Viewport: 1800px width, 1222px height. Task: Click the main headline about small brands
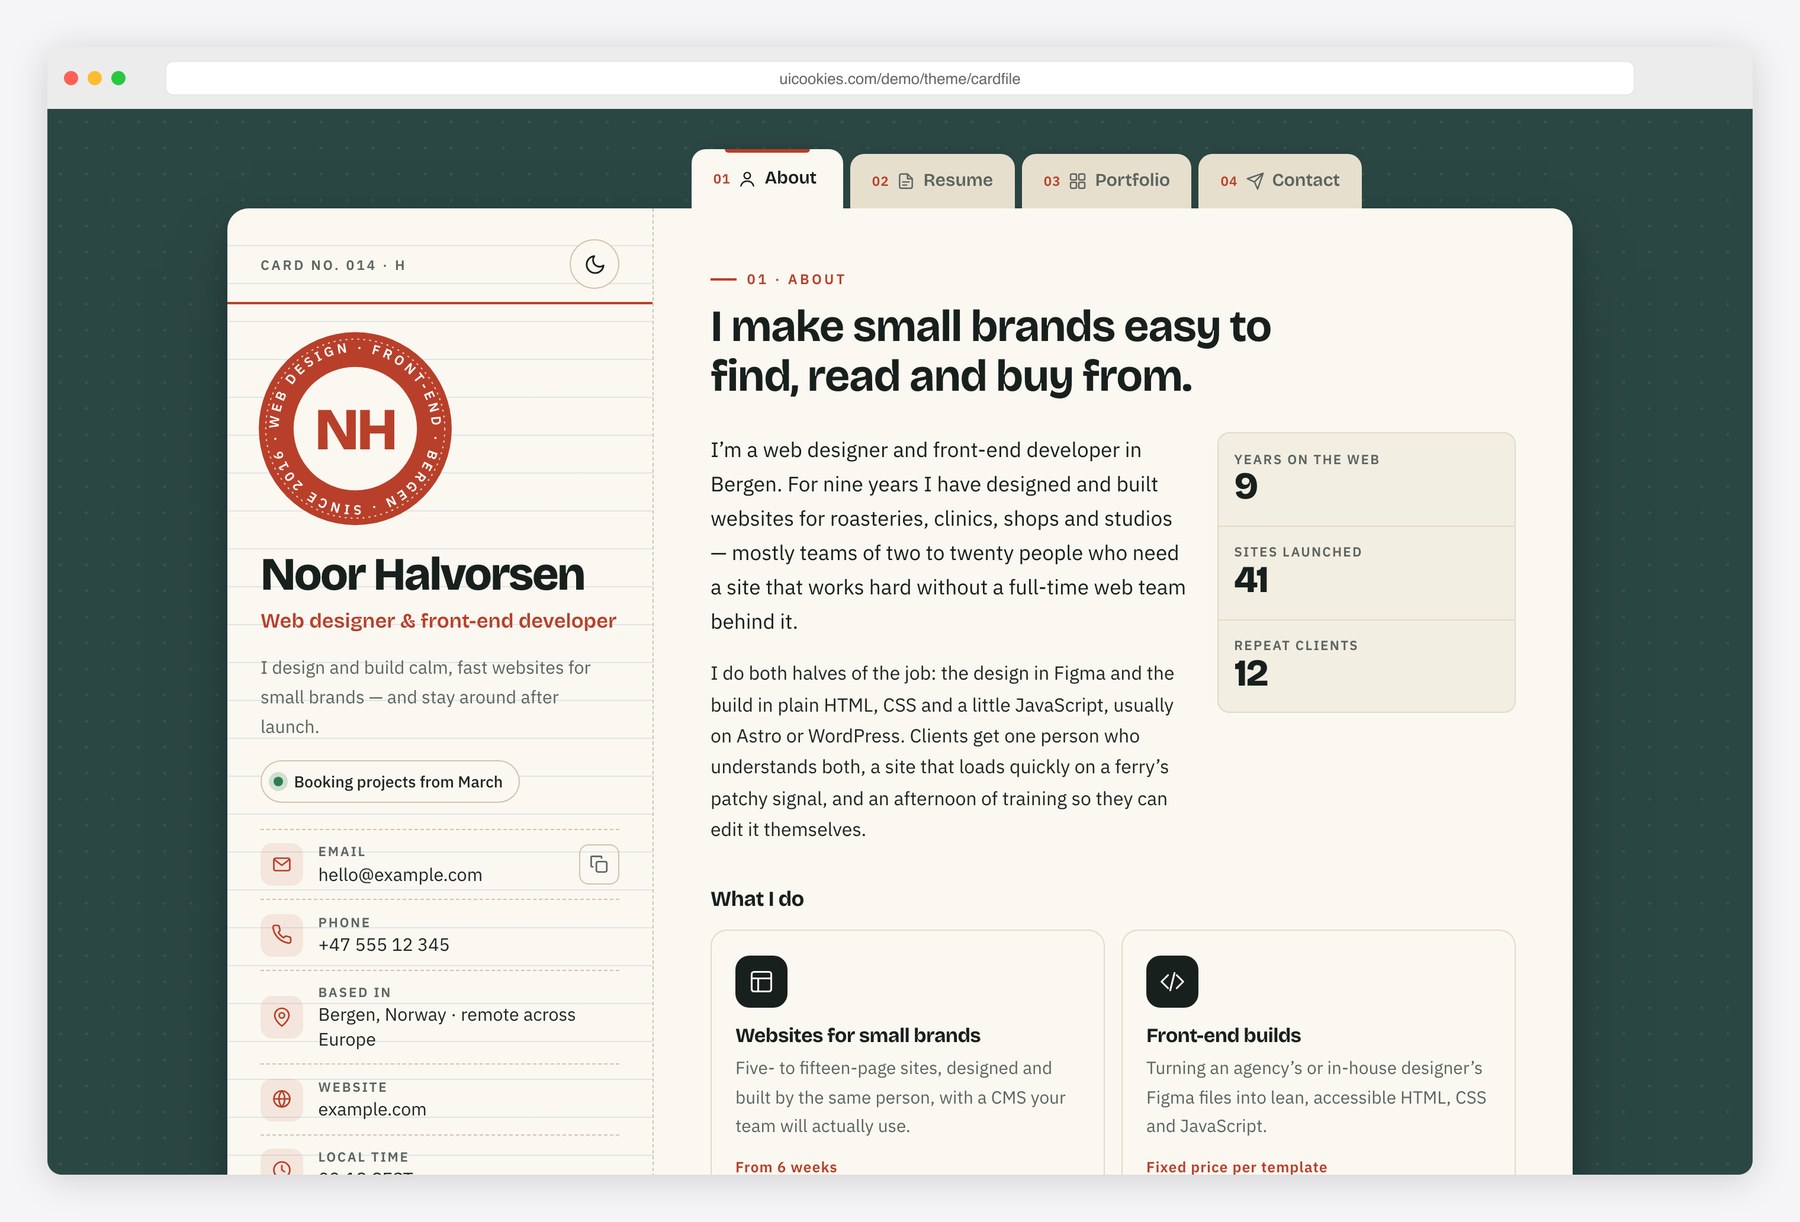tap(990, 351)
